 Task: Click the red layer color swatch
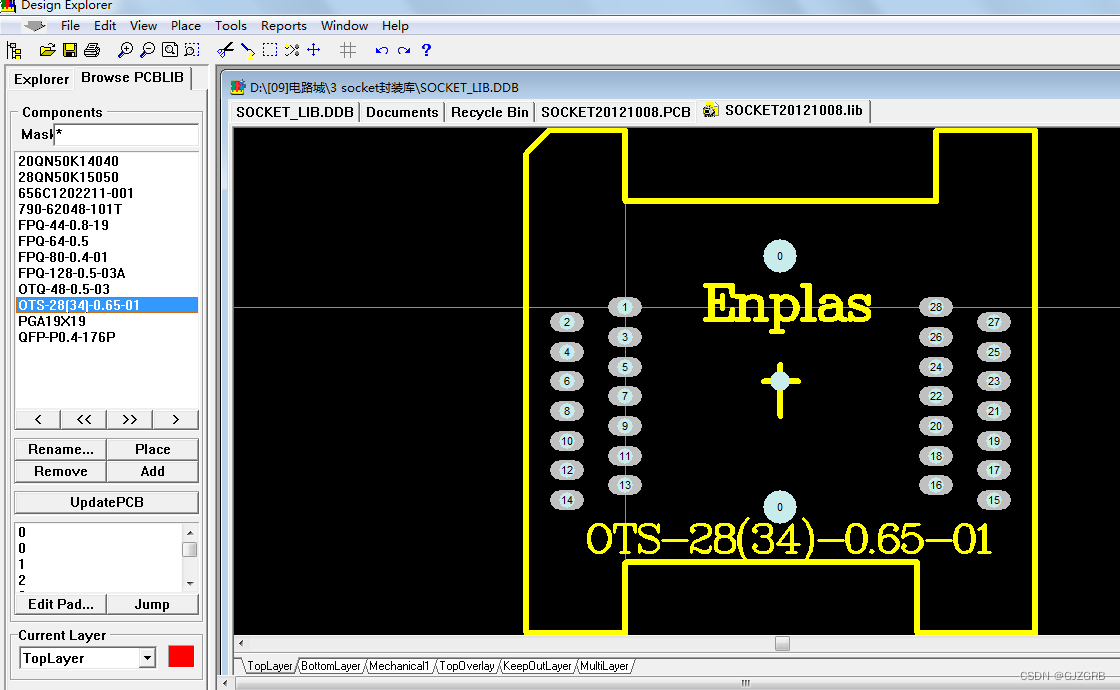pos(181,656)
